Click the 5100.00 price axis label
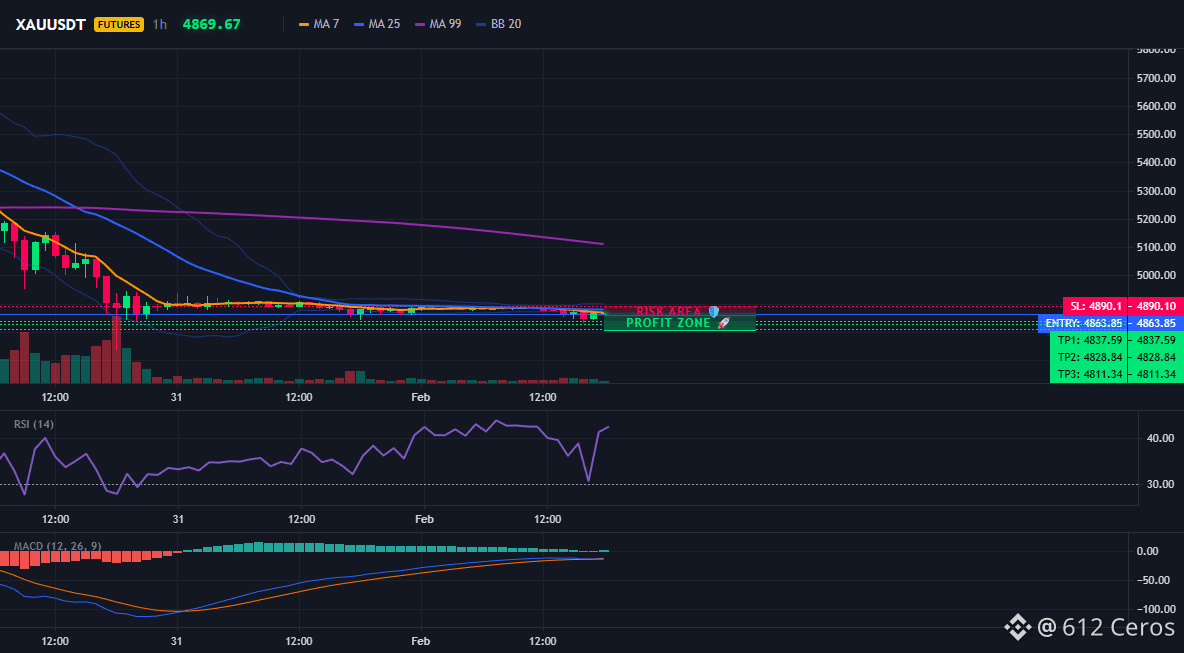 1156,247
